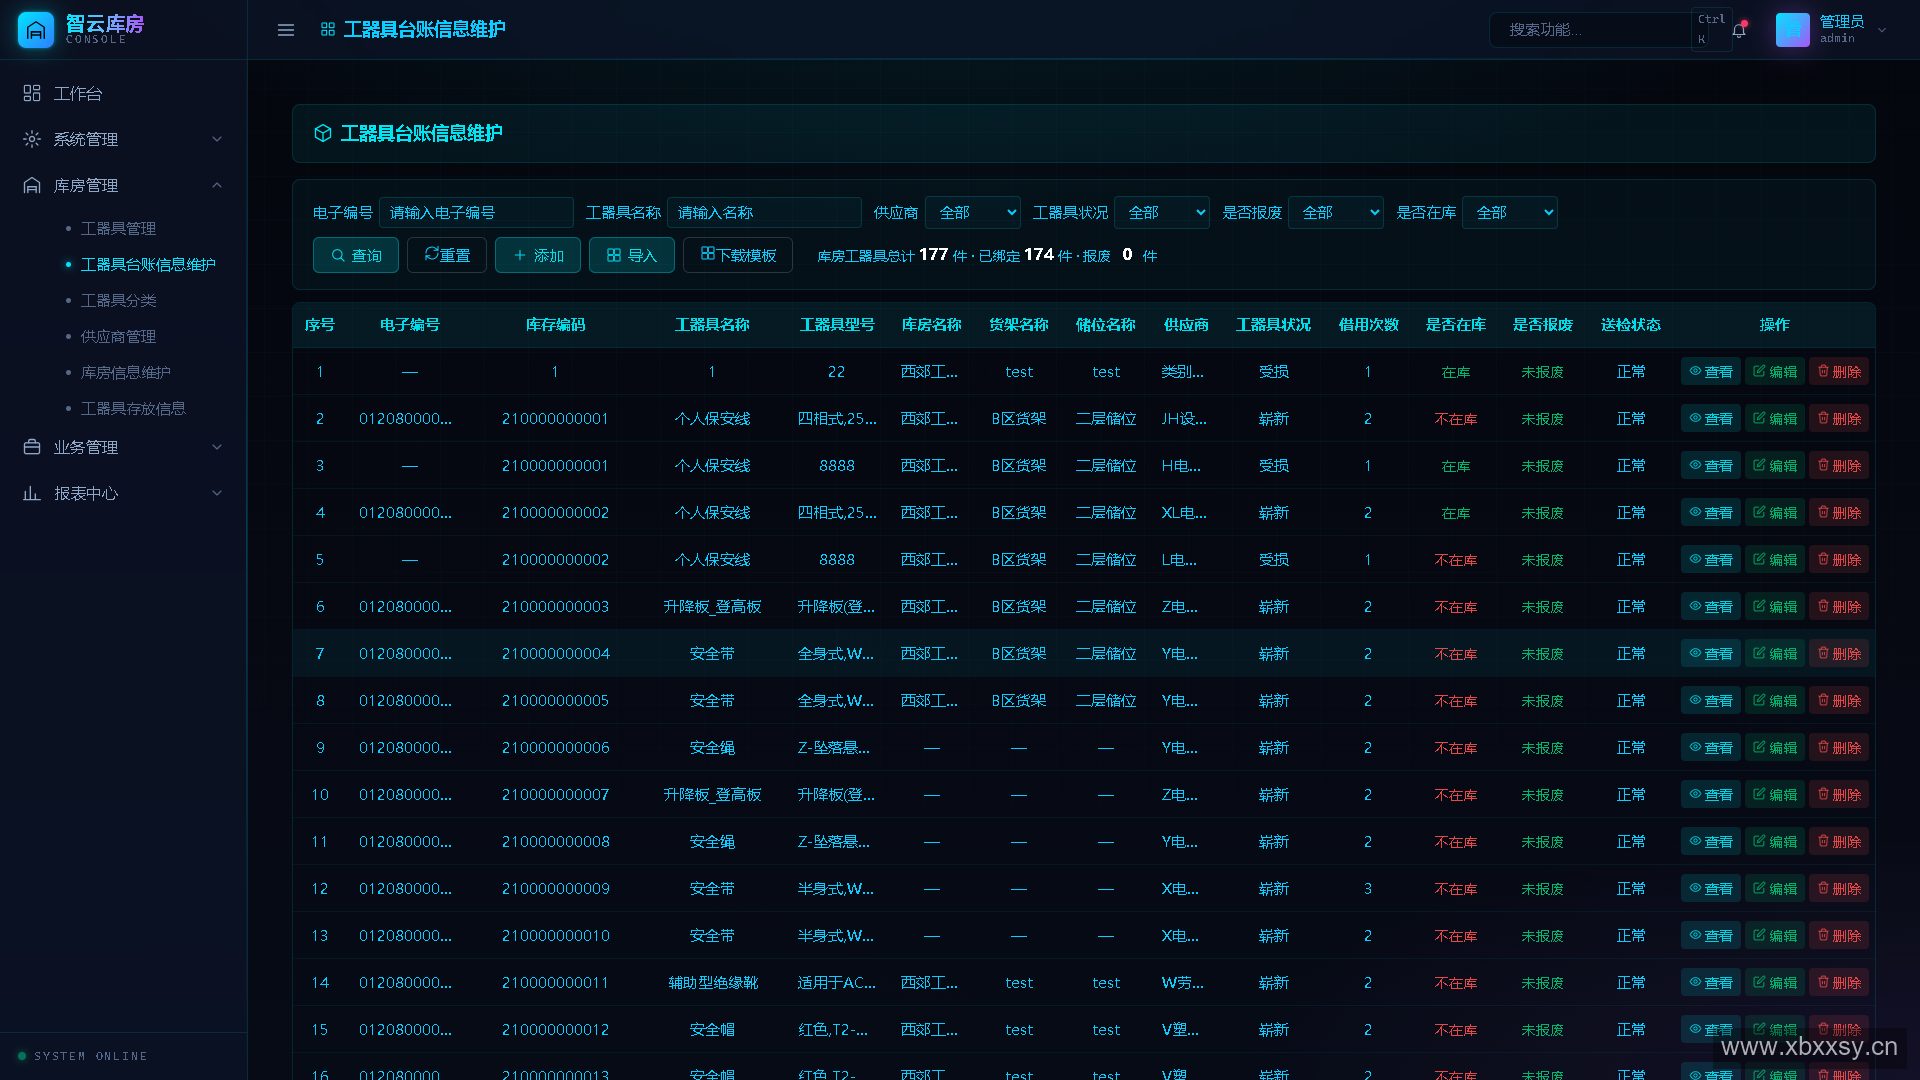This screenshot has width=1920, height=1080.
Task: Click 查看 for row 7
Action: 1711,654
